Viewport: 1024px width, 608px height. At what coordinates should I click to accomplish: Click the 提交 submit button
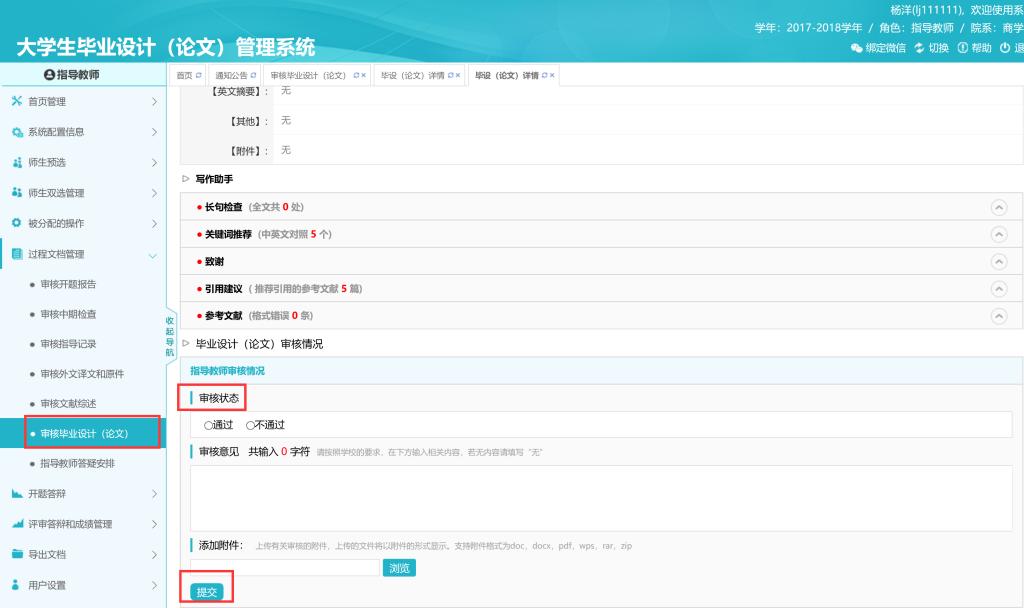(207, 592)
